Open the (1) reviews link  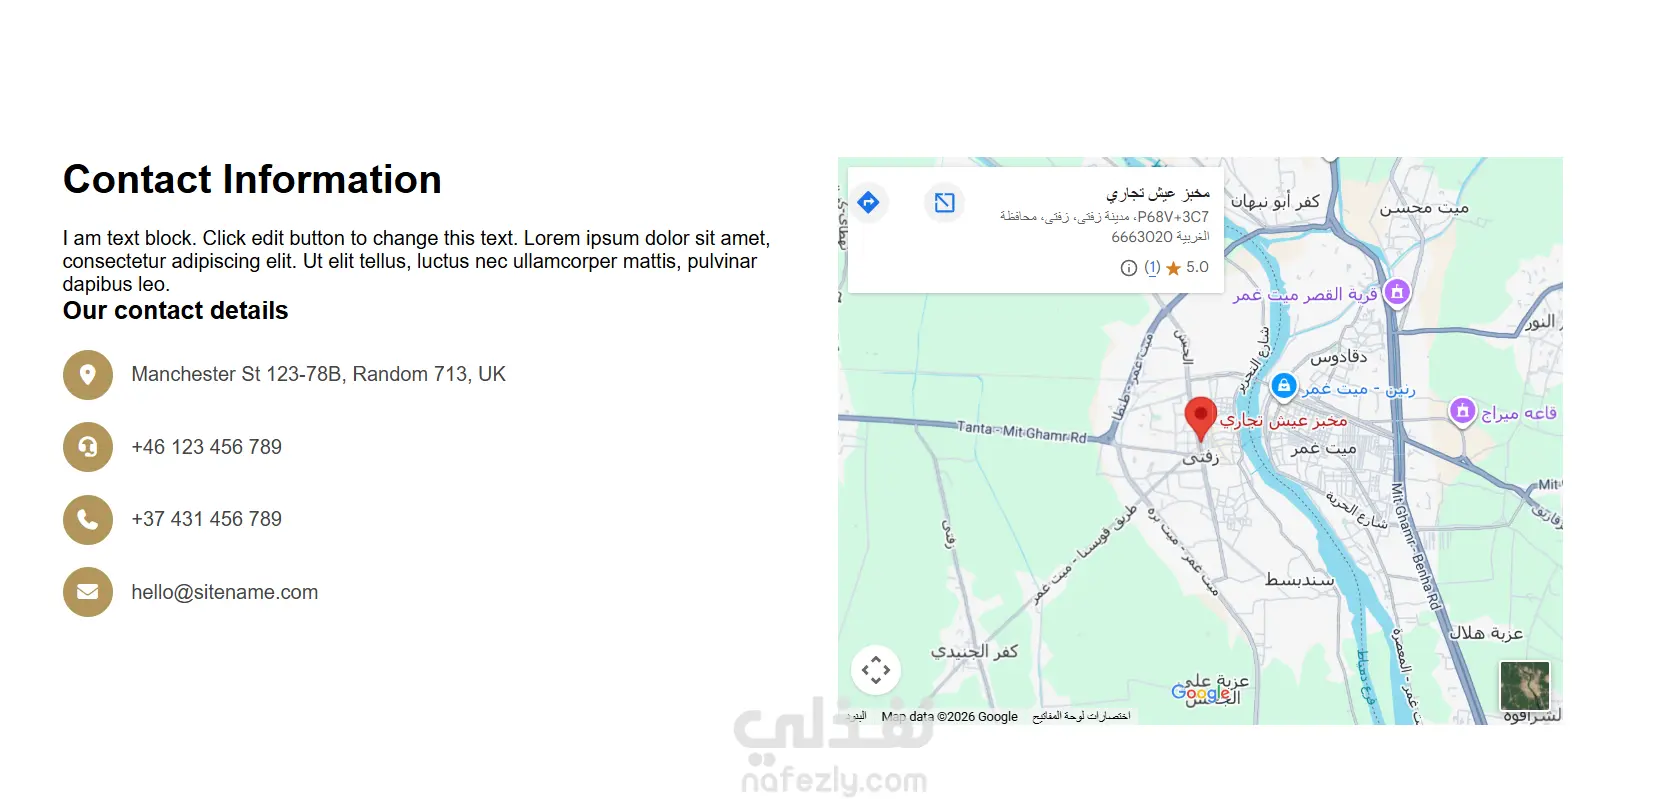(1152, 267)
